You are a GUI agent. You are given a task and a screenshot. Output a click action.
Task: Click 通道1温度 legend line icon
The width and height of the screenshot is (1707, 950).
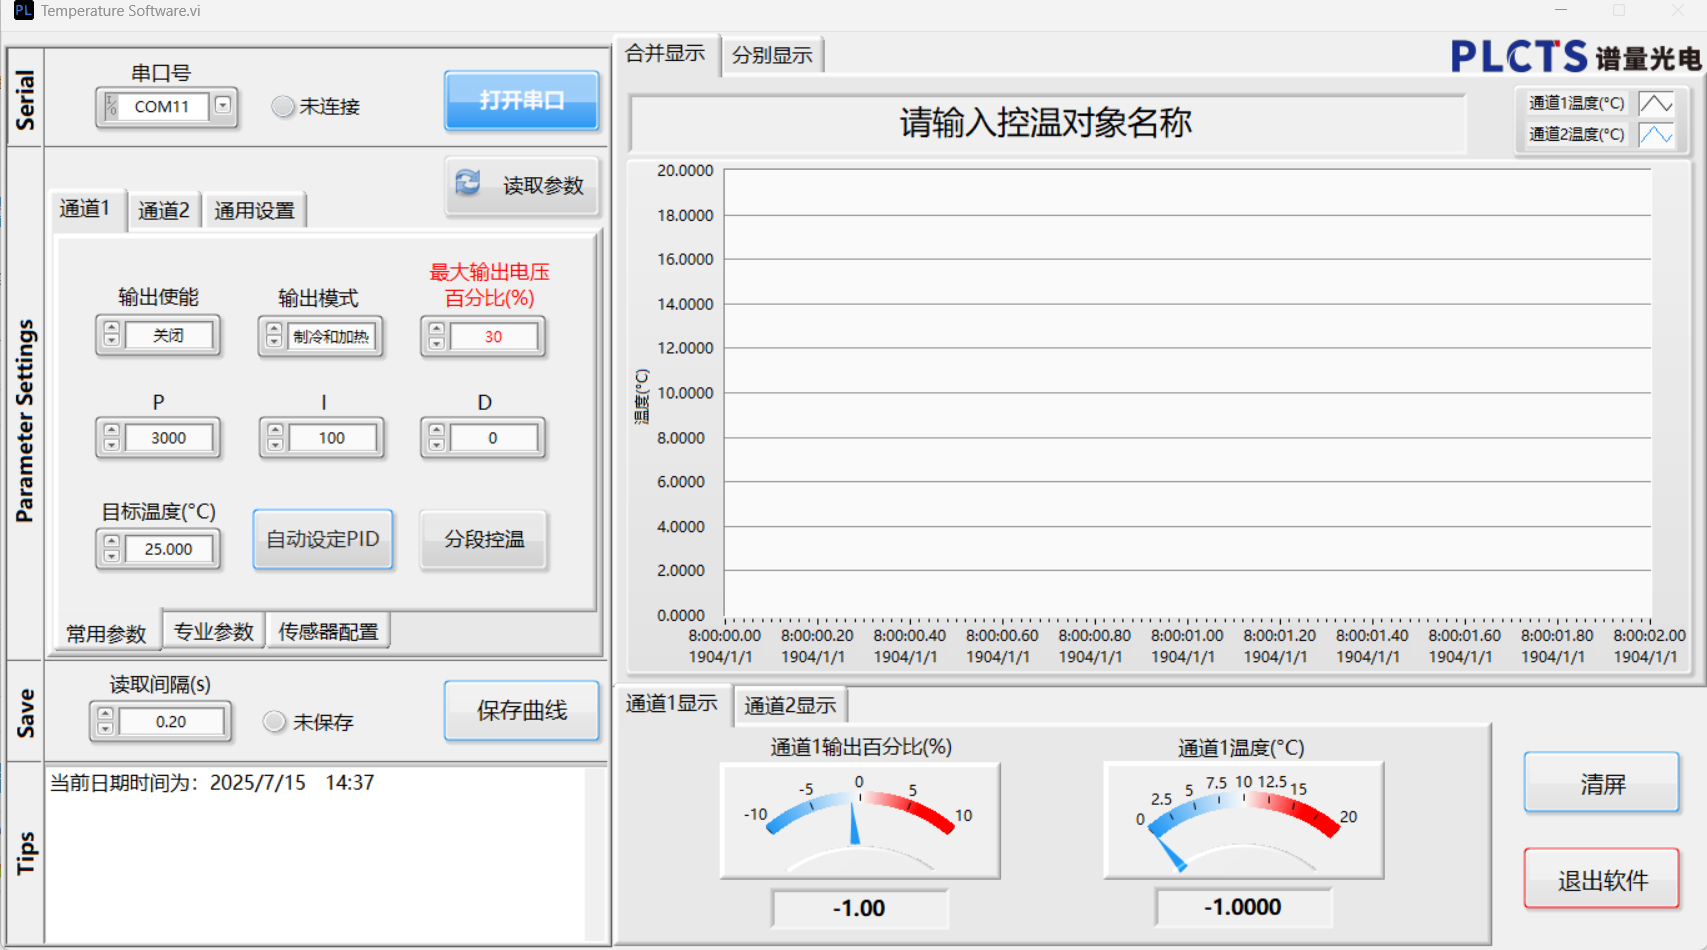click(1656, 103)
